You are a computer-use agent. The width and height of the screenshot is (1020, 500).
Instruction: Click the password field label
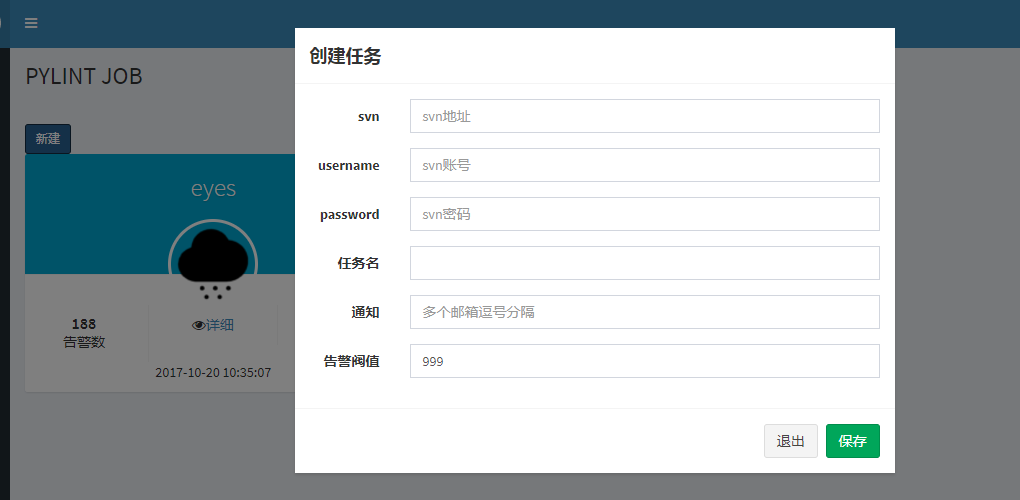tap(349, 214)
